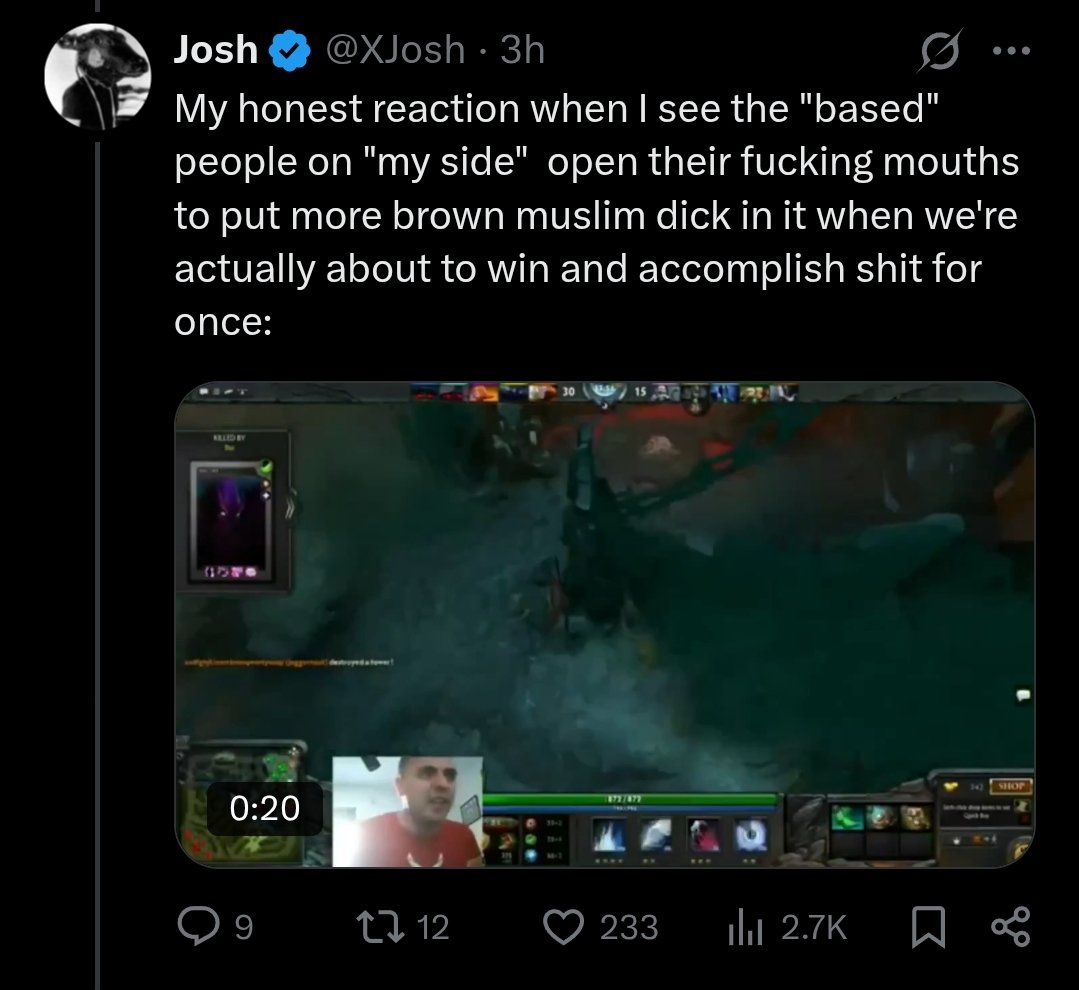
Task: Click the Killed By panel in the video
Action: tap(235, 510)
